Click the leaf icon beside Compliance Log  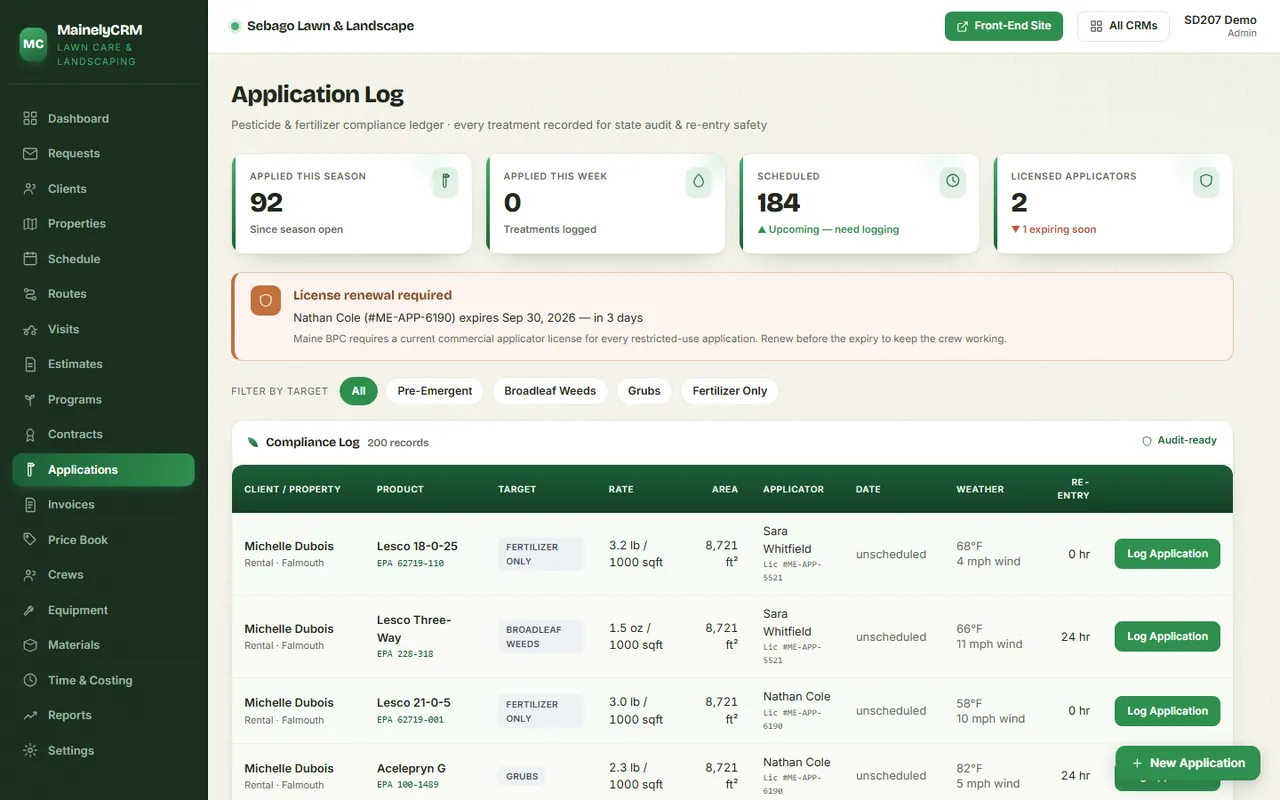(253, 442)
